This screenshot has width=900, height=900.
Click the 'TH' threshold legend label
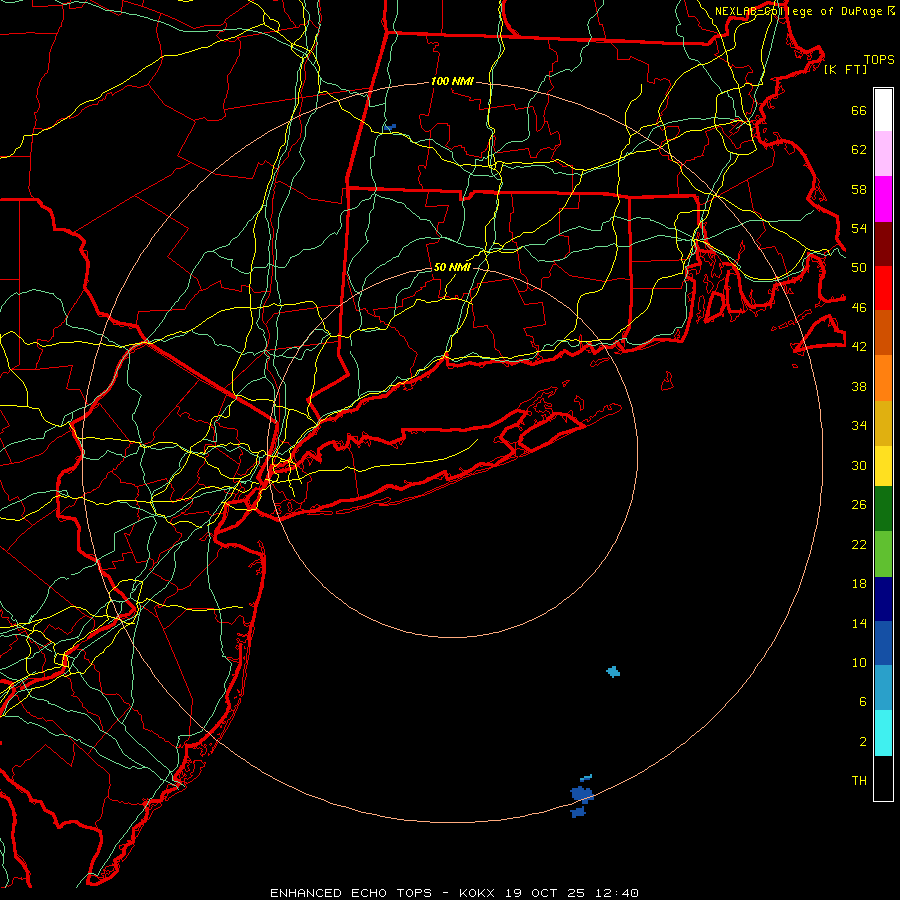click(859, 781)
